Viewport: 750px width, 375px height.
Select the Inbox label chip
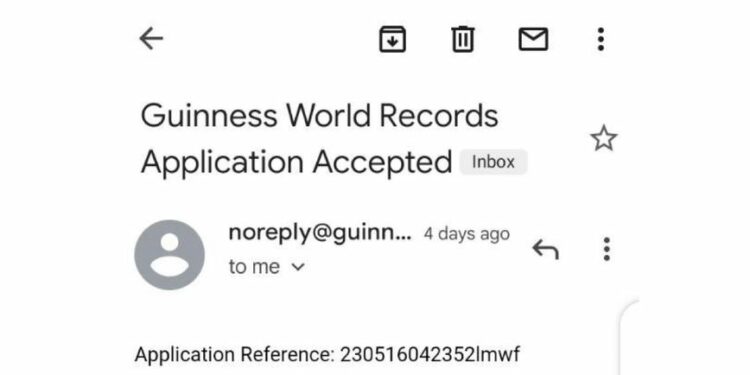[x=493, y=162]
